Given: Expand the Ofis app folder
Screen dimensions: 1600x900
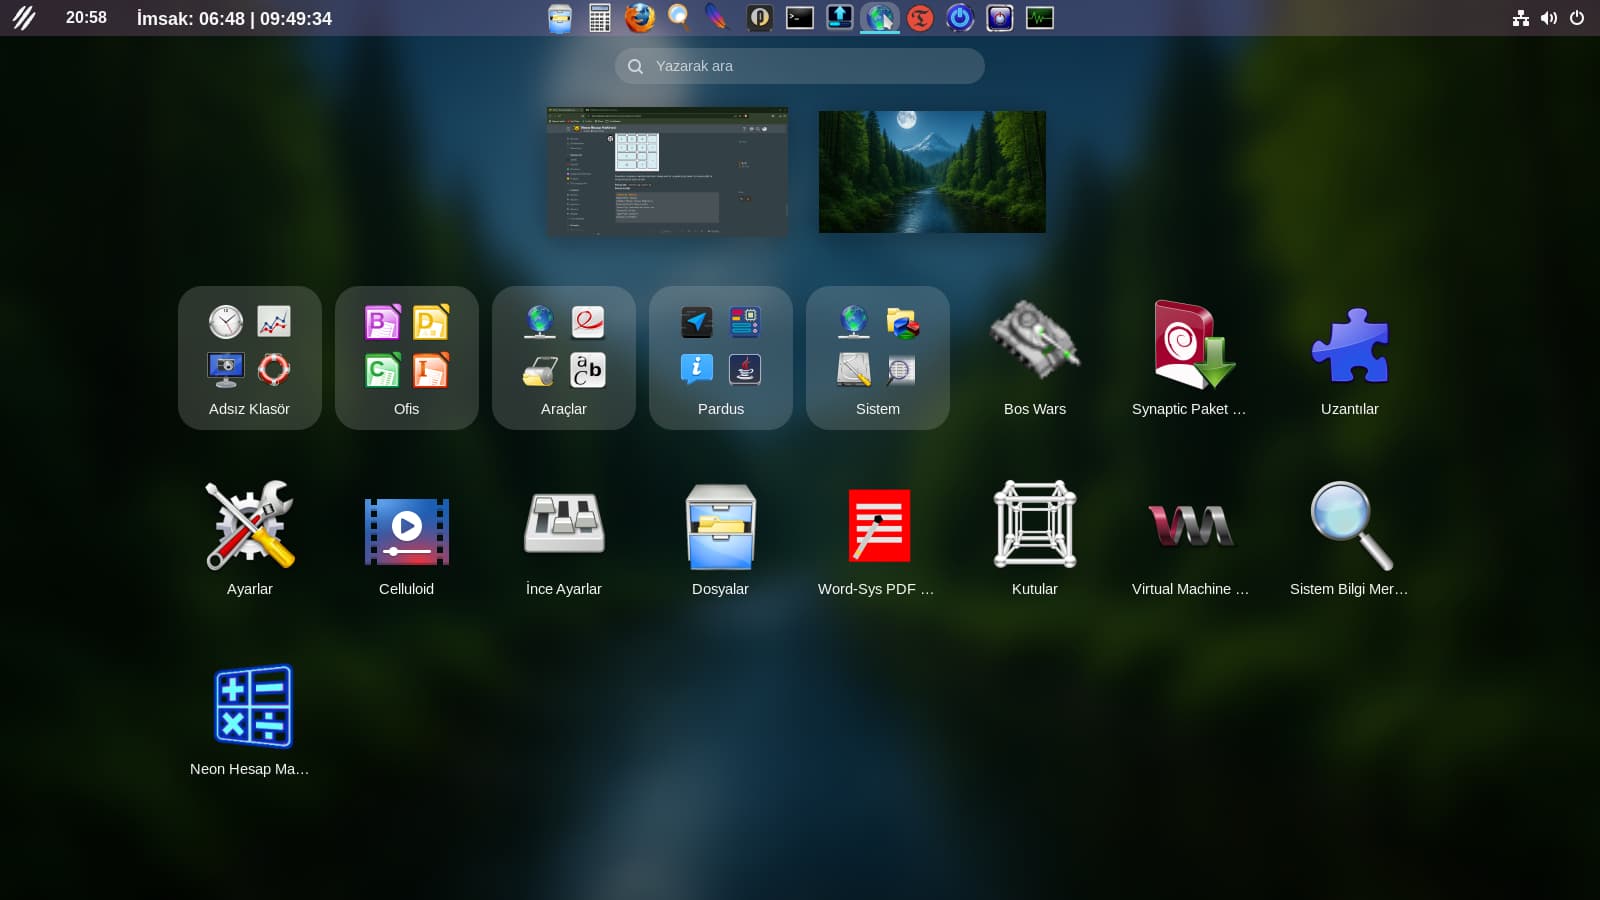Looking at the screenshot, I should (406, 358).
